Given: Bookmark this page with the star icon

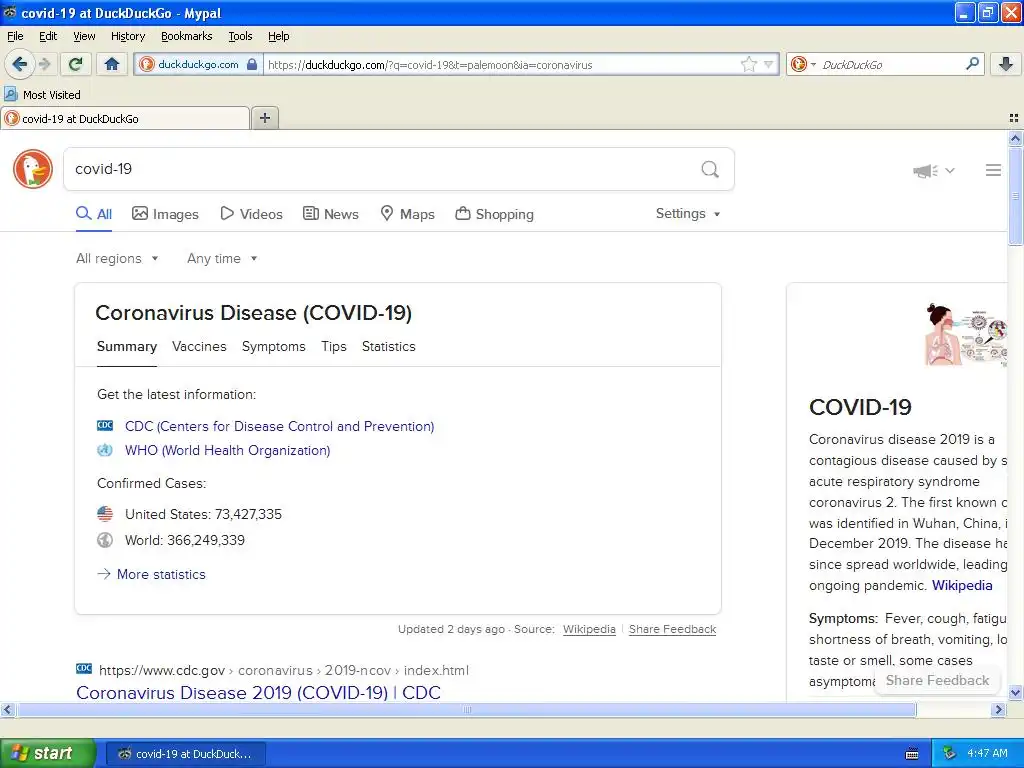Looking at the screenshot, I should tap(748, 64).
